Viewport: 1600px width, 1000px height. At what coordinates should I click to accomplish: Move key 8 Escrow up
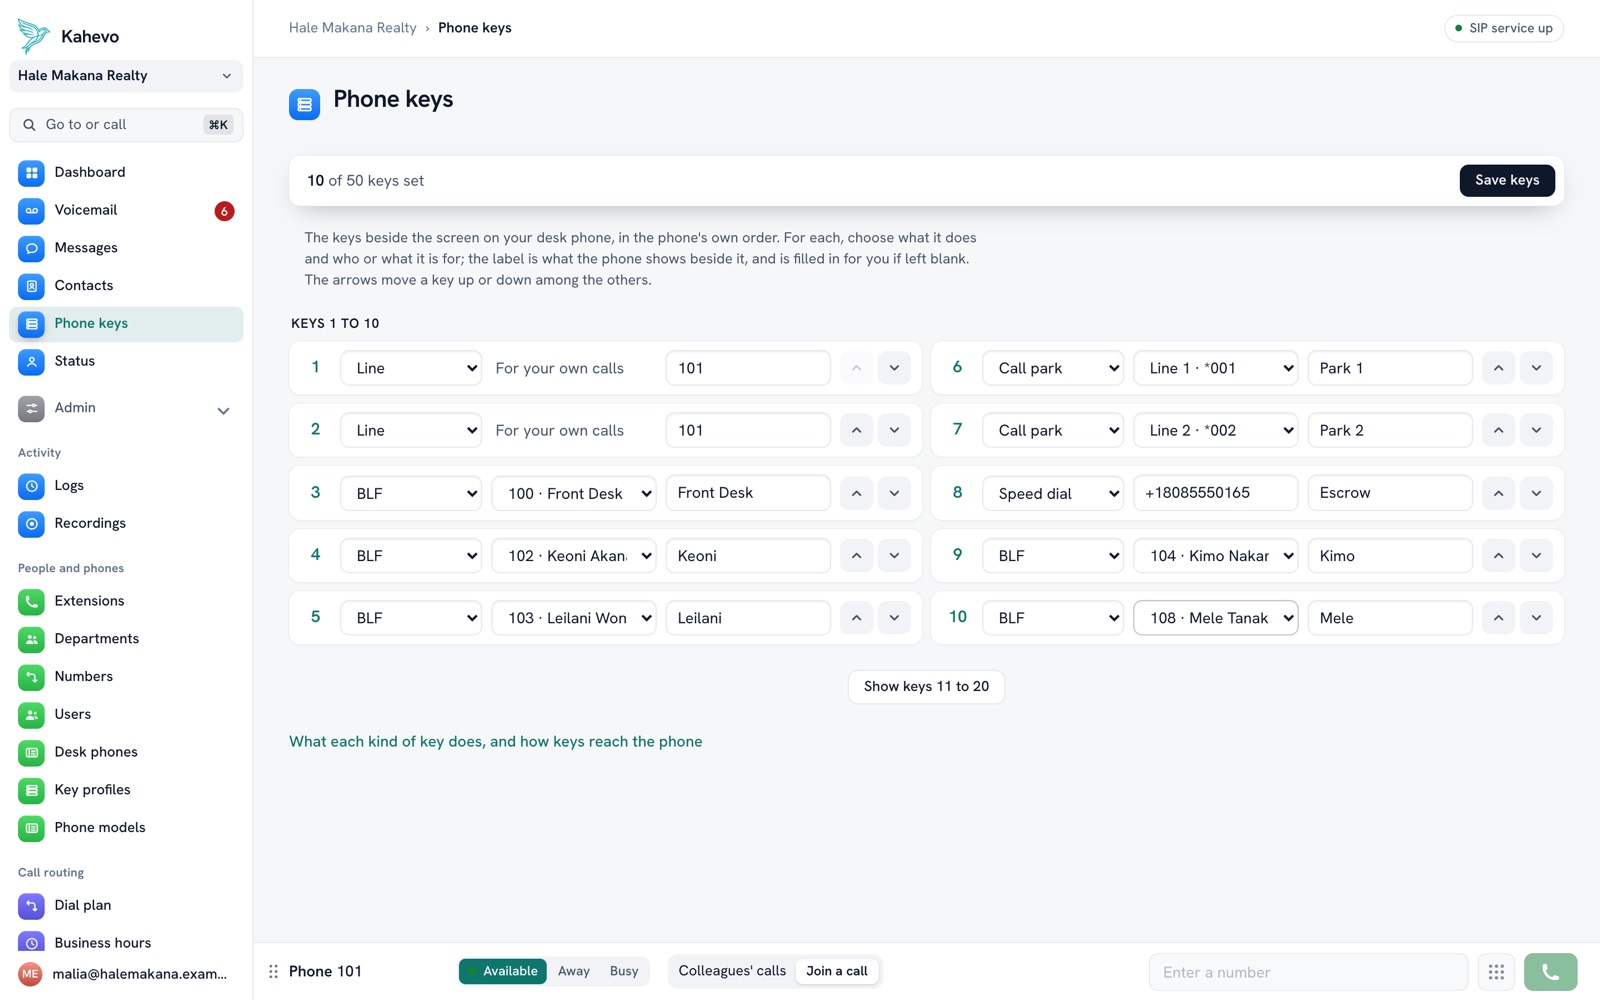[x=1498, y=493]
